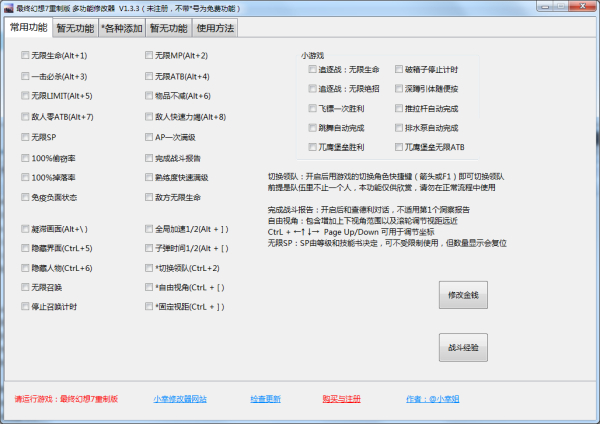Click the 战斗经验 button

(x=463, y=347)
